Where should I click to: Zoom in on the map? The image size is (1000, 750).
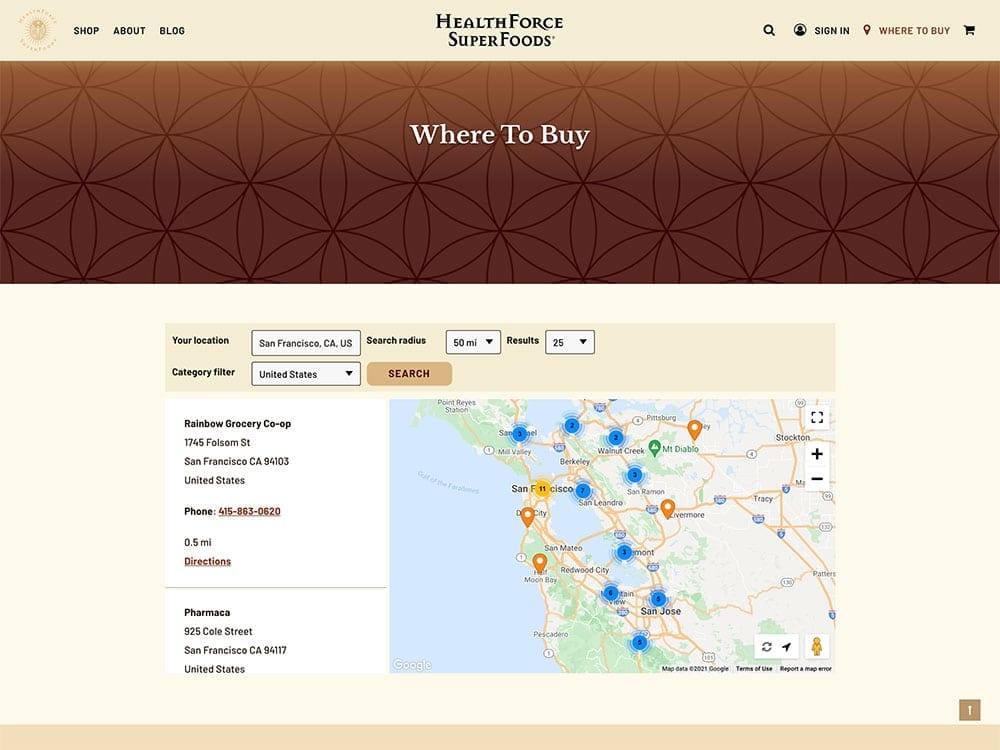[817, 454]
